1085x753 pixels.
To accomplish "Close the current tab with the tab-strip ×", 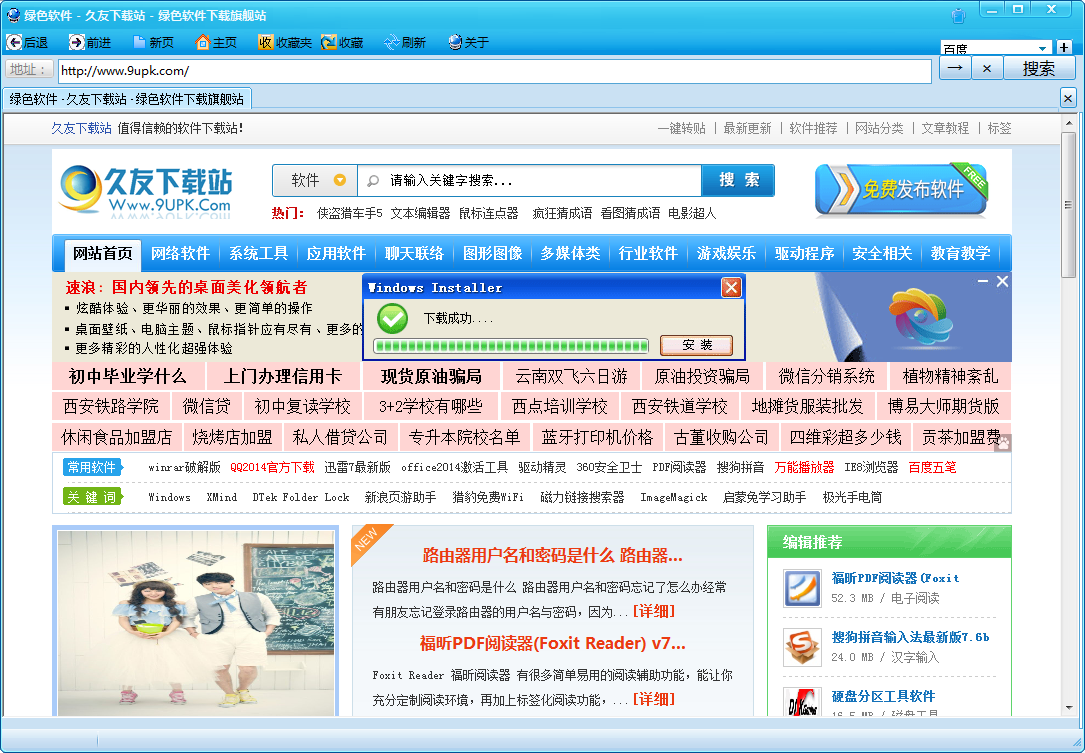I will coord(1068,98).
